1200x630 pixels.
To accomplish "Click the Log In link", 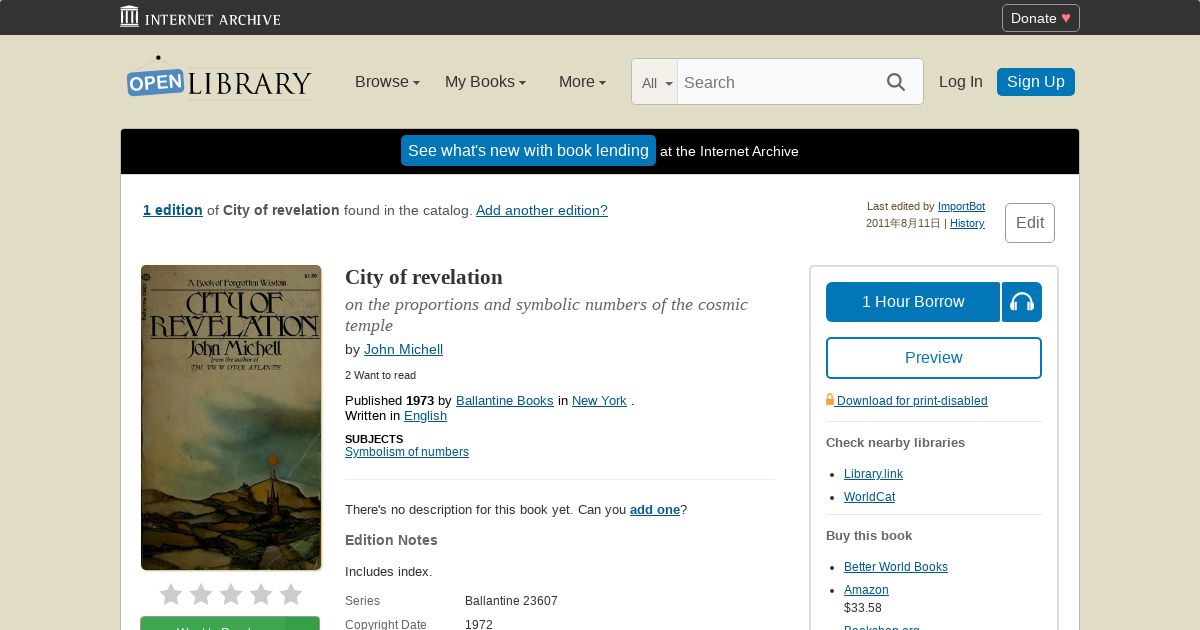I will pos(961,82).
